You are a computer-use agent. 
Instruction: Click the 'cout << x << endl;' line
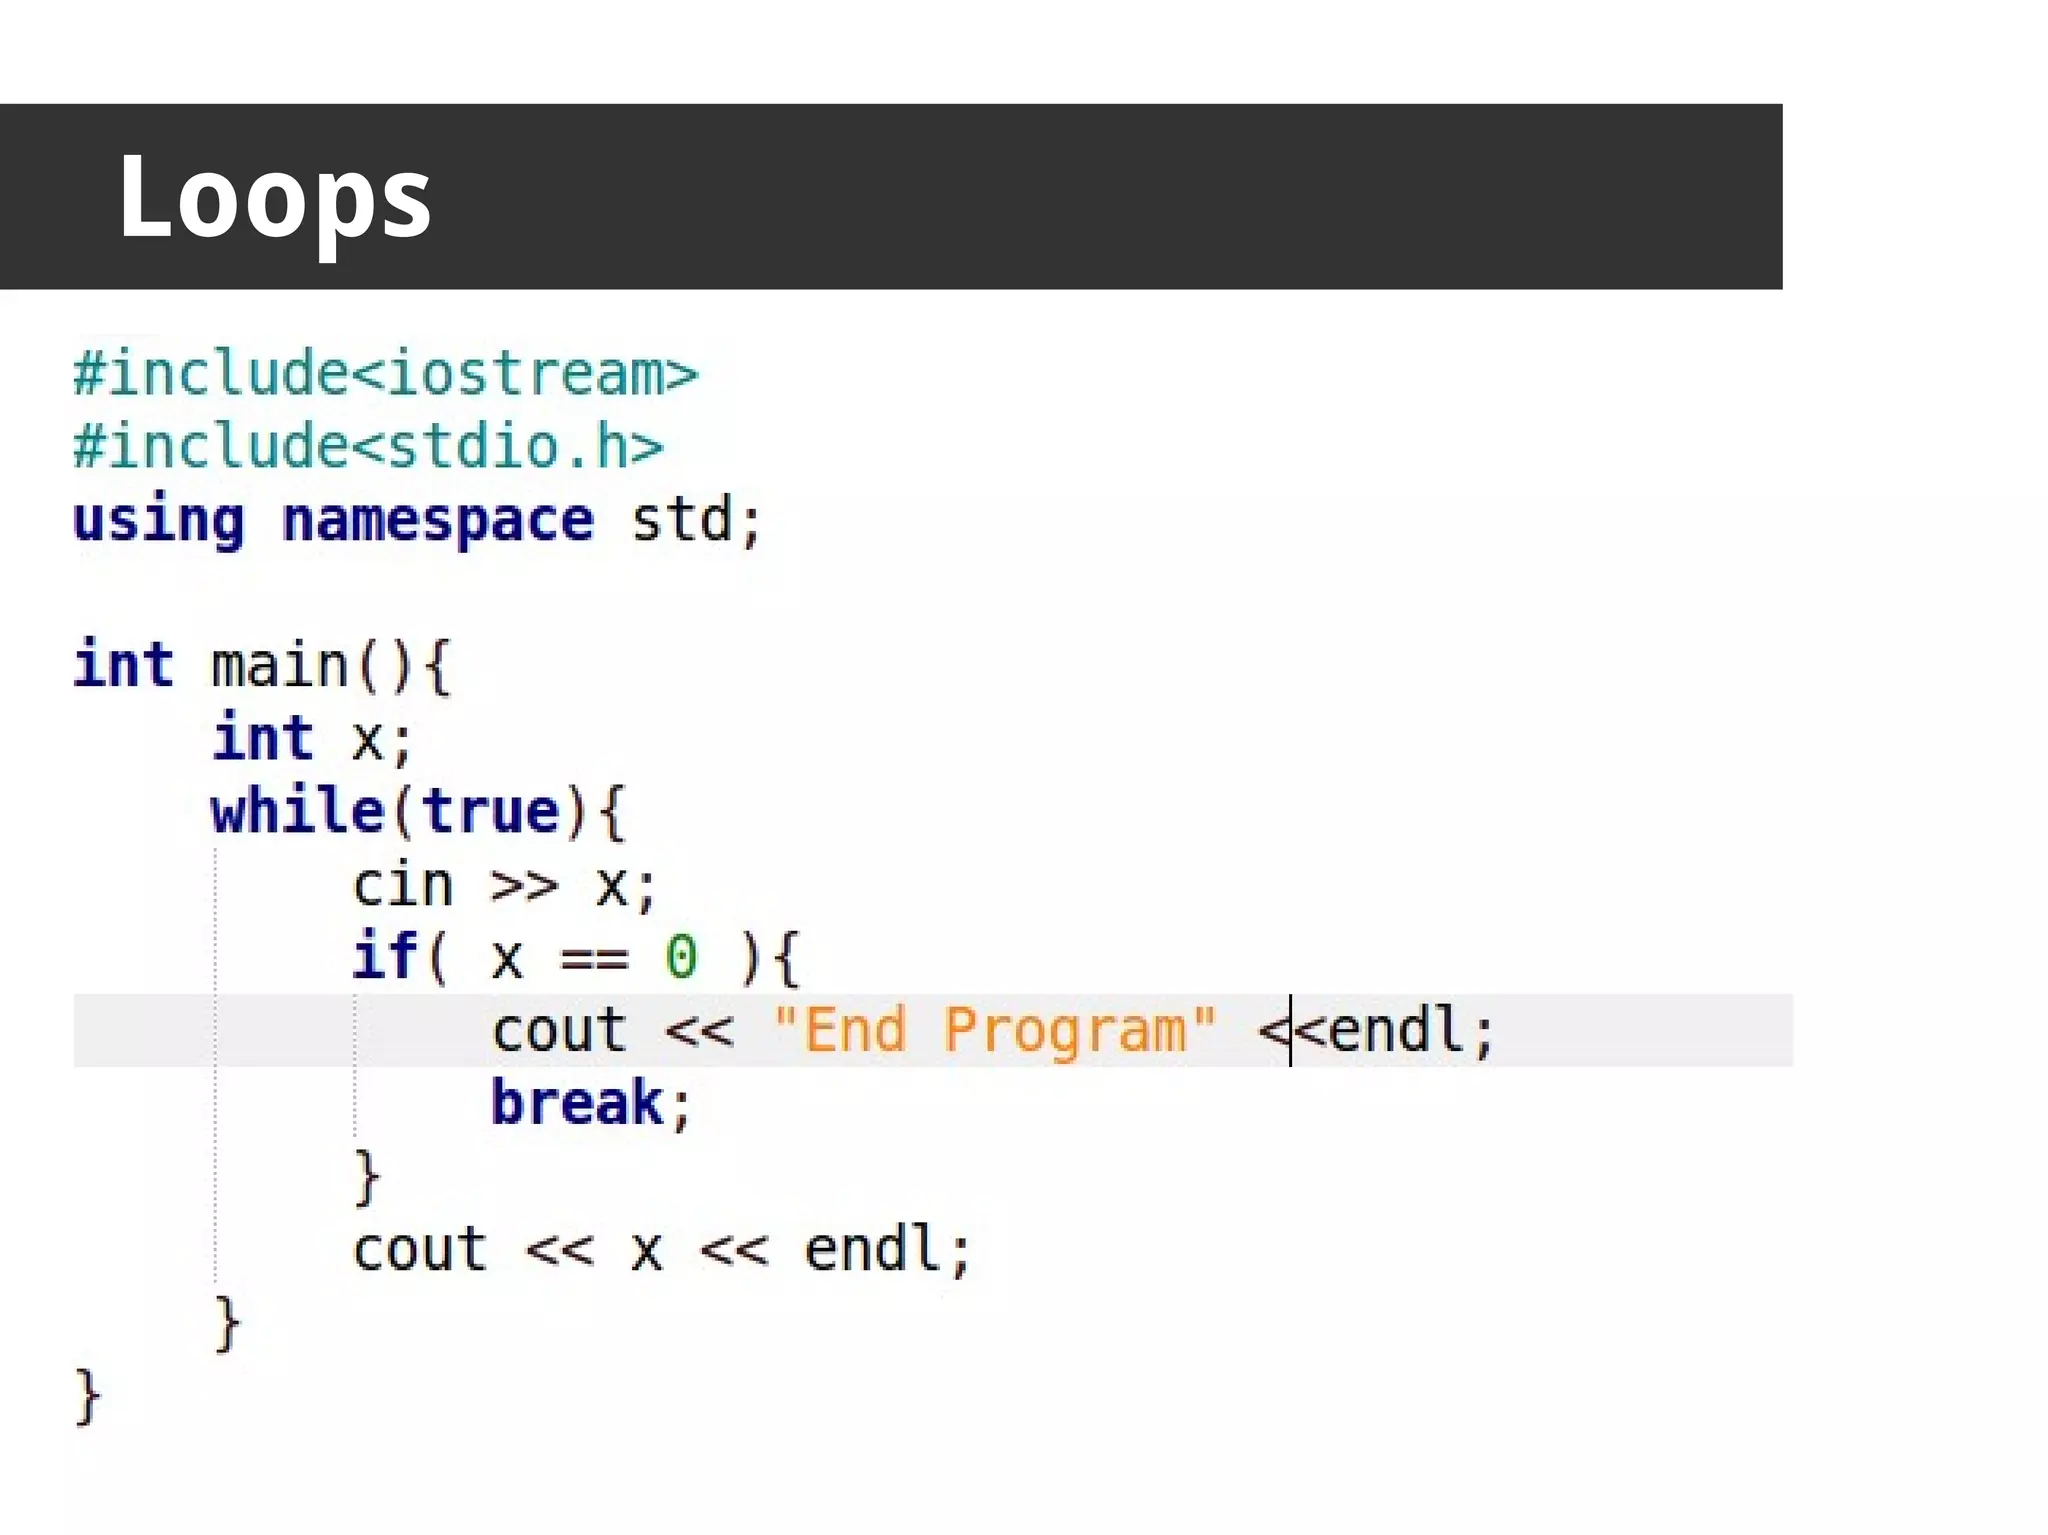click(x=661, y=1249)
